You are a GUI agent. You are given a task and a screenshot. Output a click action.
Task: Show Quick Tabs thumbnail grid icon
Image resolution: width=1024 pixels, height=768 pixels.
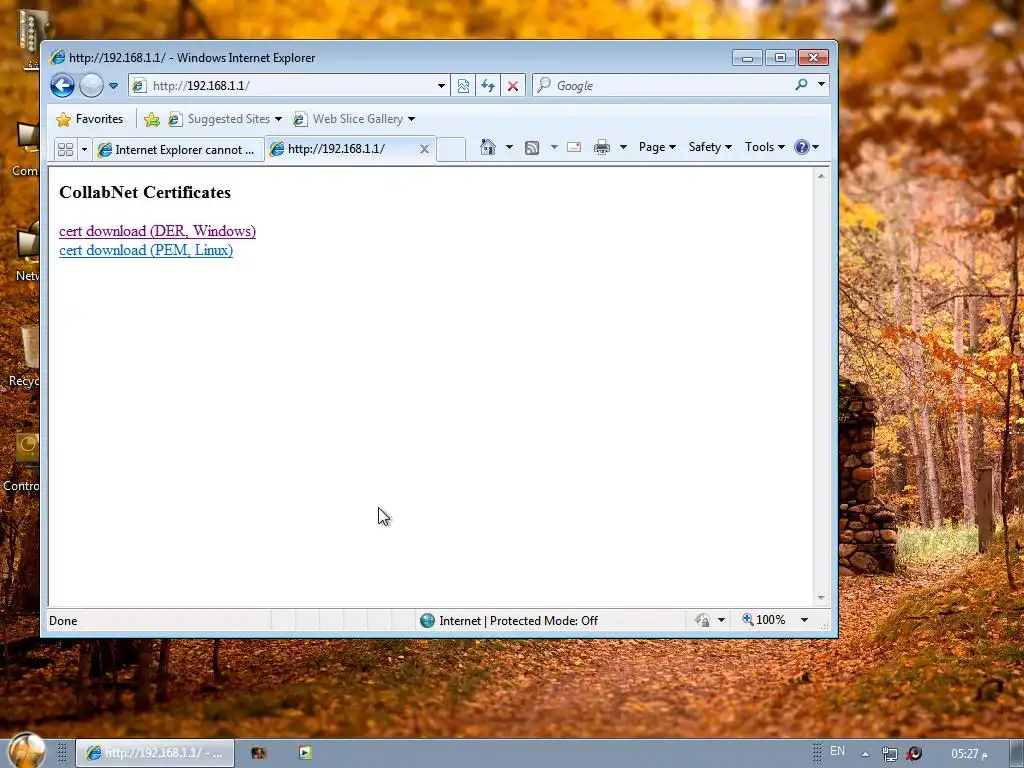point(65,150)
